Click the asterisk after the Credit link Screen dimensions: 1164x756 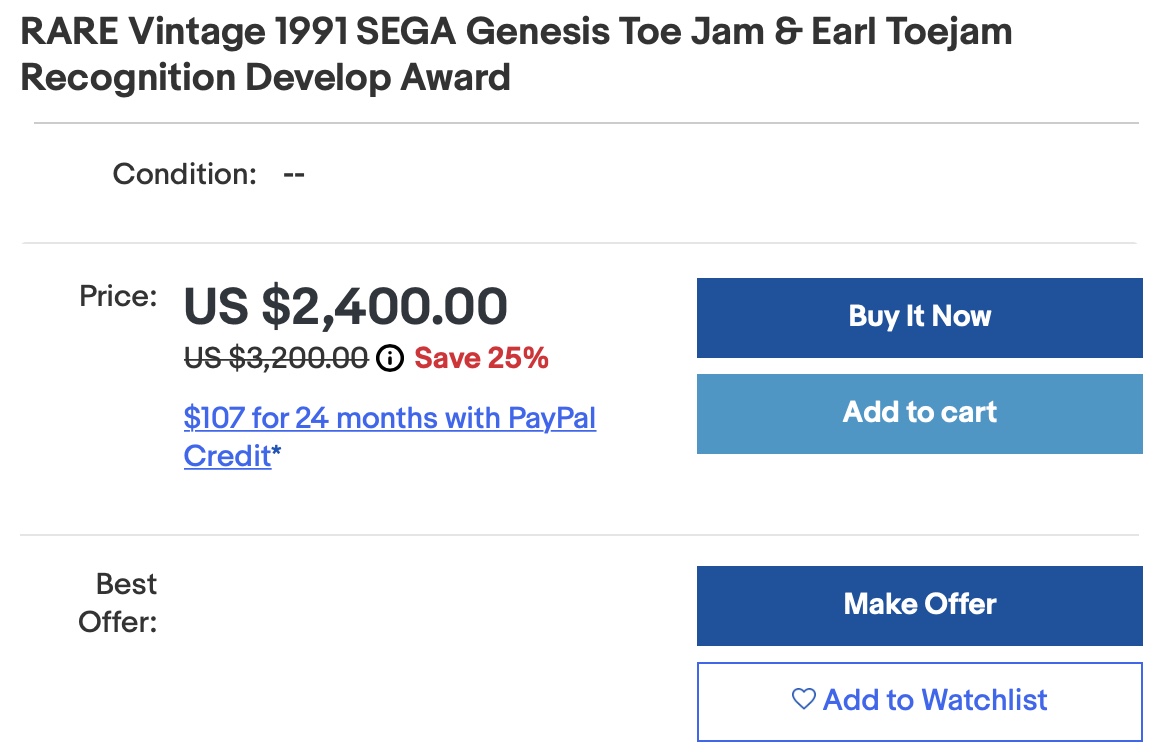click(x=277, y=453)
